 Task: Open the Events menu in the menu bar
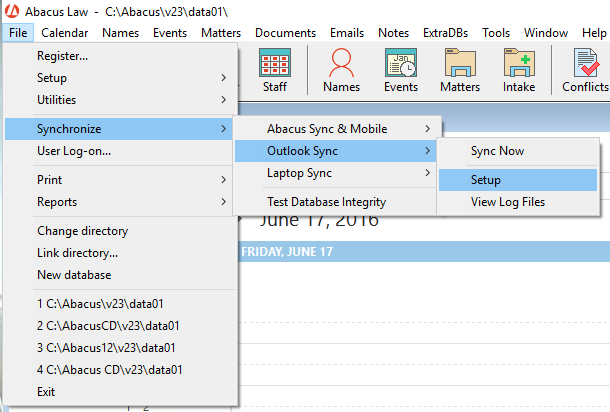coord(170,33)
